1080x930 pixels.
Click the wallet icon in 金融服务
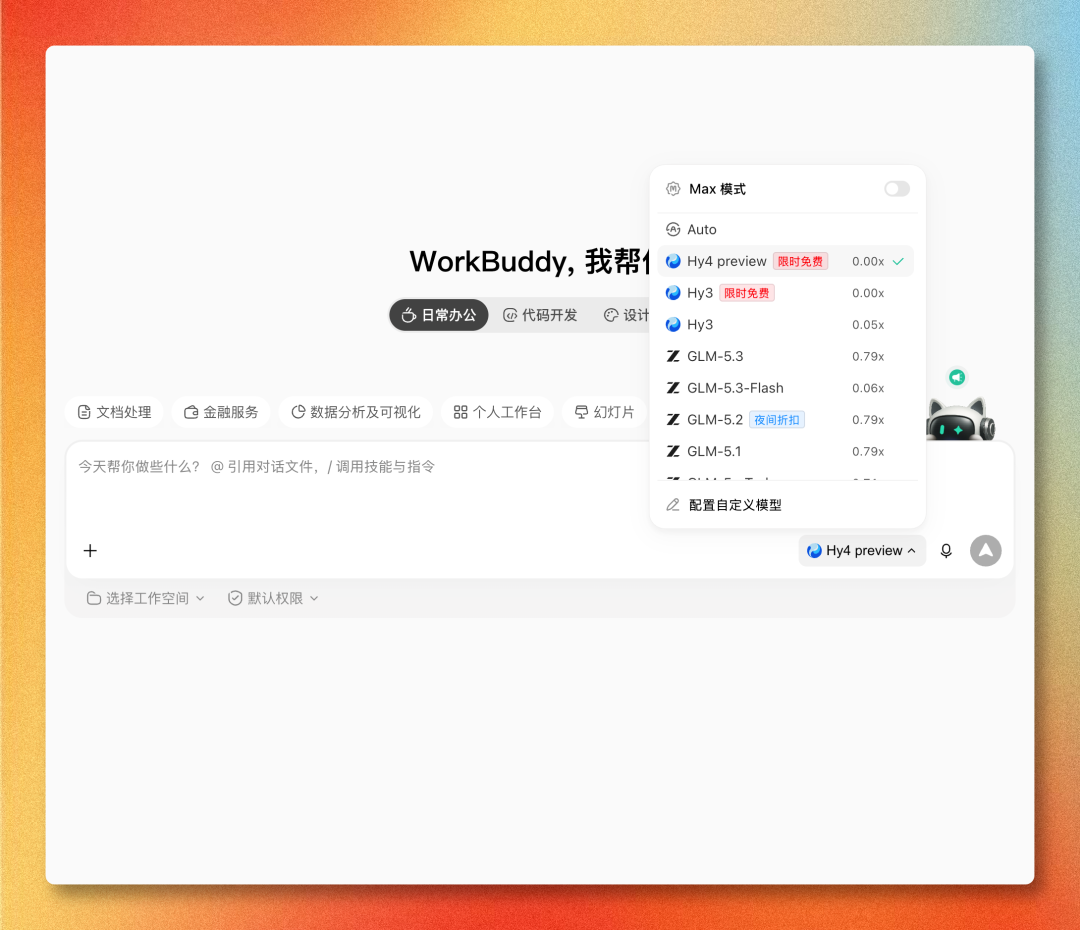[191, 412]
